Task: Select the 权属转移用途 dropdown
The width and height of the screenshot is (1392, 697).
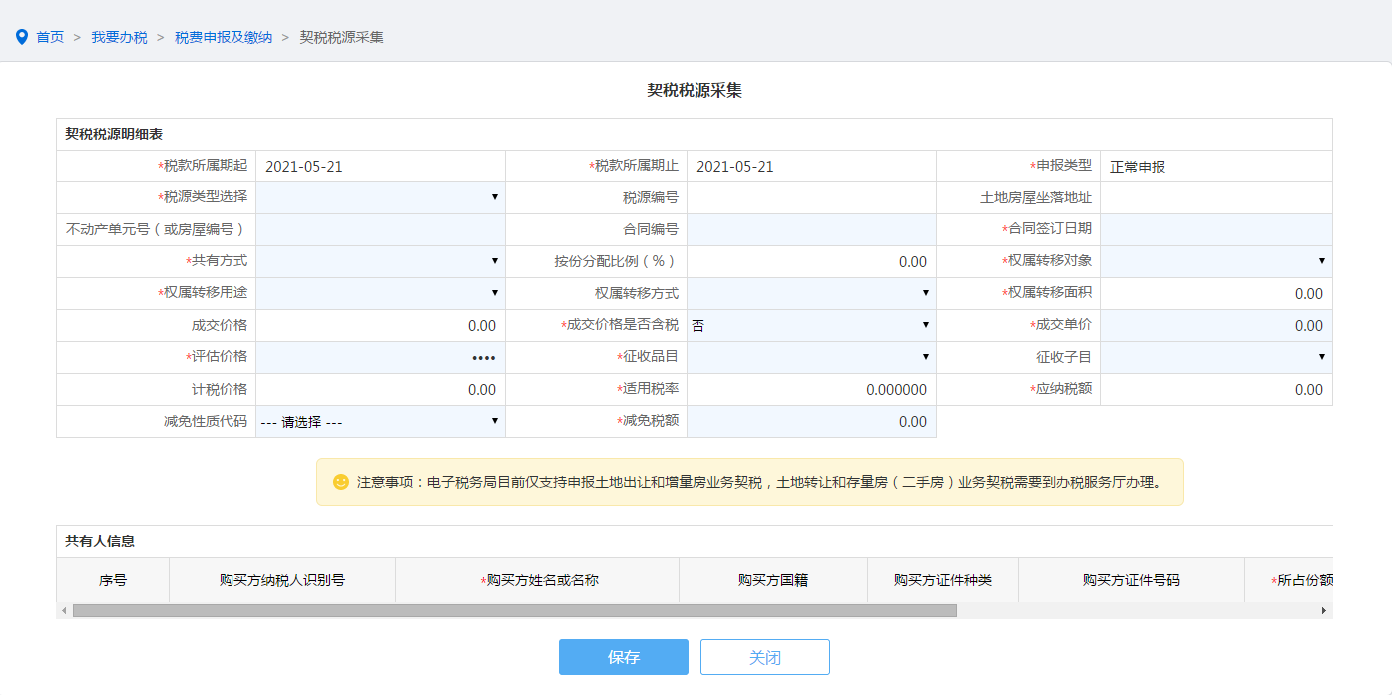Action: [x=380, y=293]
